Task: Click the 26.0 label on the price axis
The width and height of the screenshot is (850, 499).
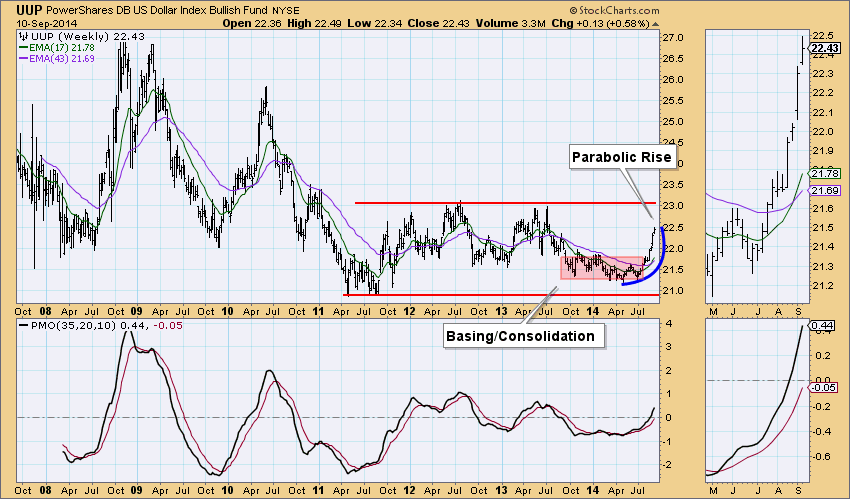Action: pos(672,80)
